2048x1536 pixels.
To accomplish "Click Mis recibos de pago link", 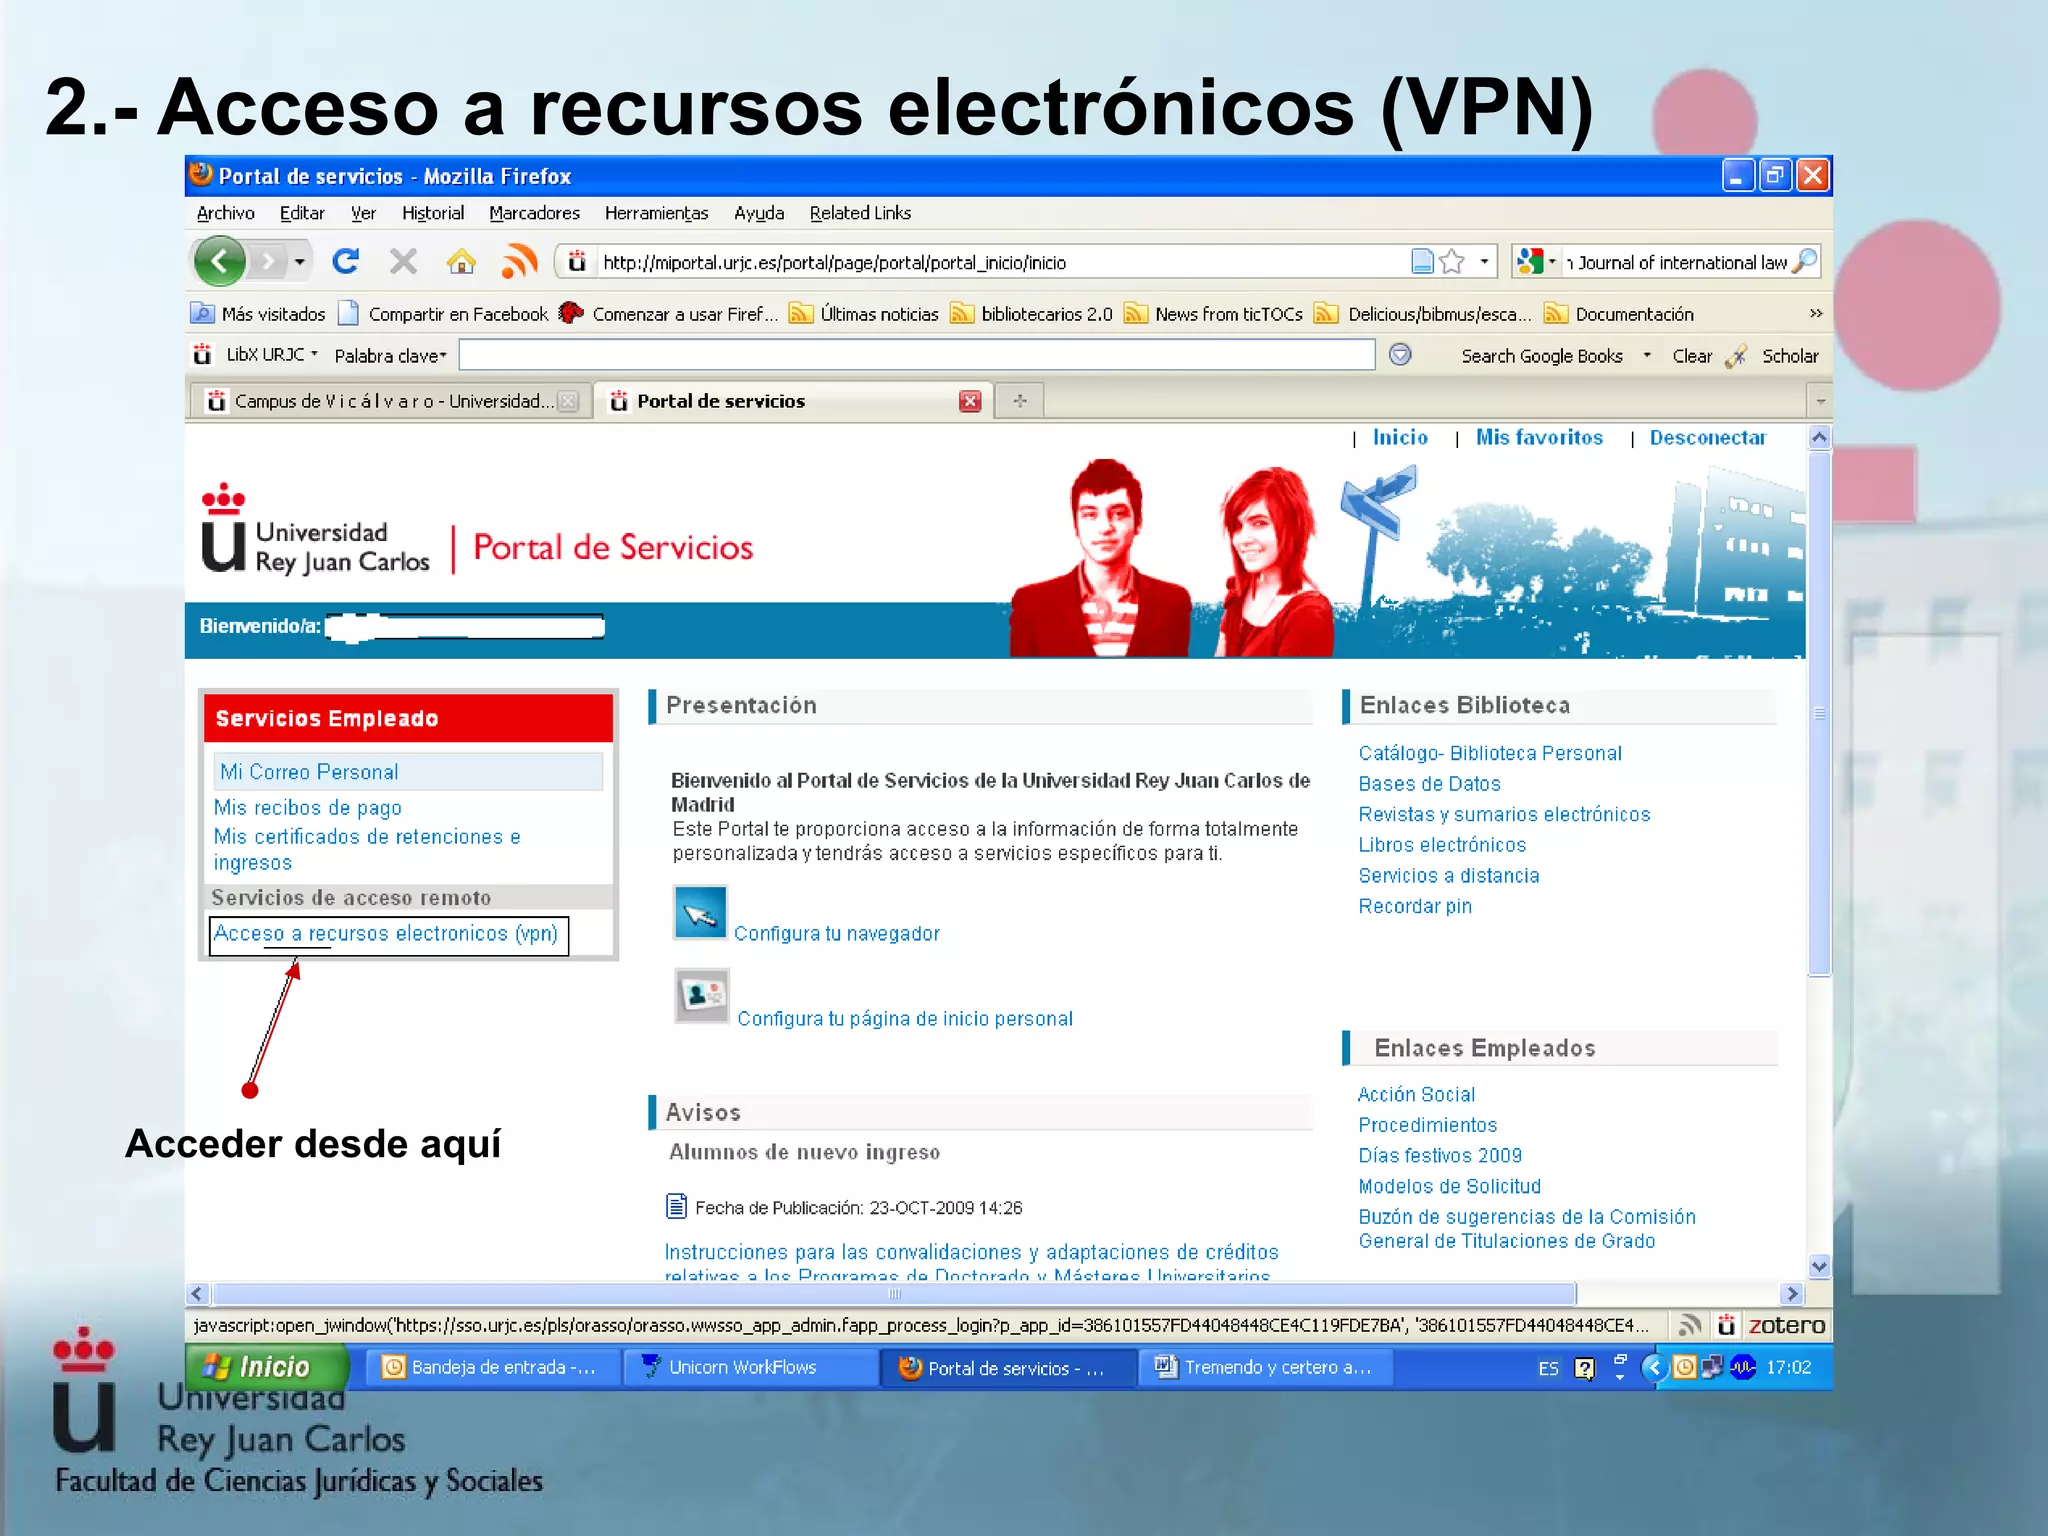I will pos(307,808).
